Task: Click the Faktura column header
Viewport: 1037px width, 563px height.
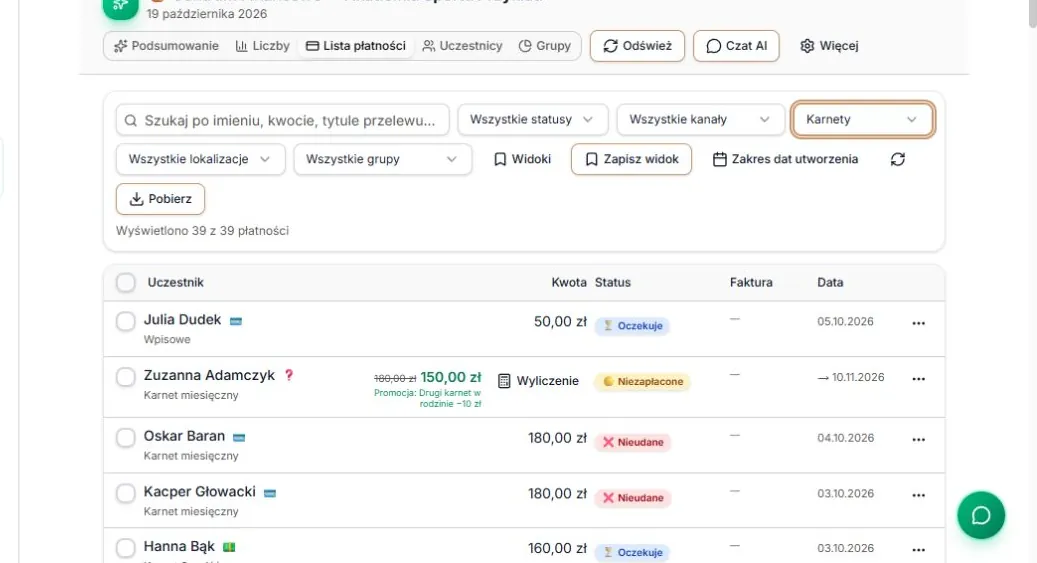Action: [751, 282]
